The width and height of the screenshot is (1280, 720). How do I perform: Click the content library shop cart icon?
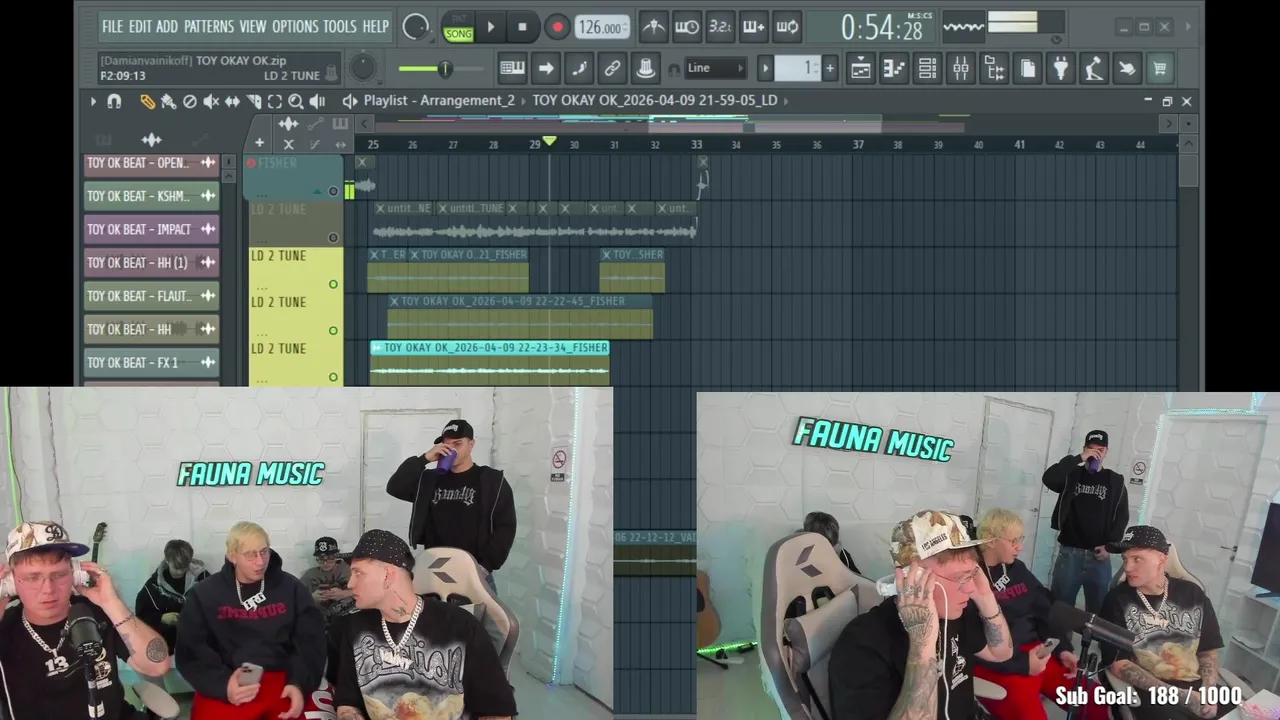(x=1160, y=68)
